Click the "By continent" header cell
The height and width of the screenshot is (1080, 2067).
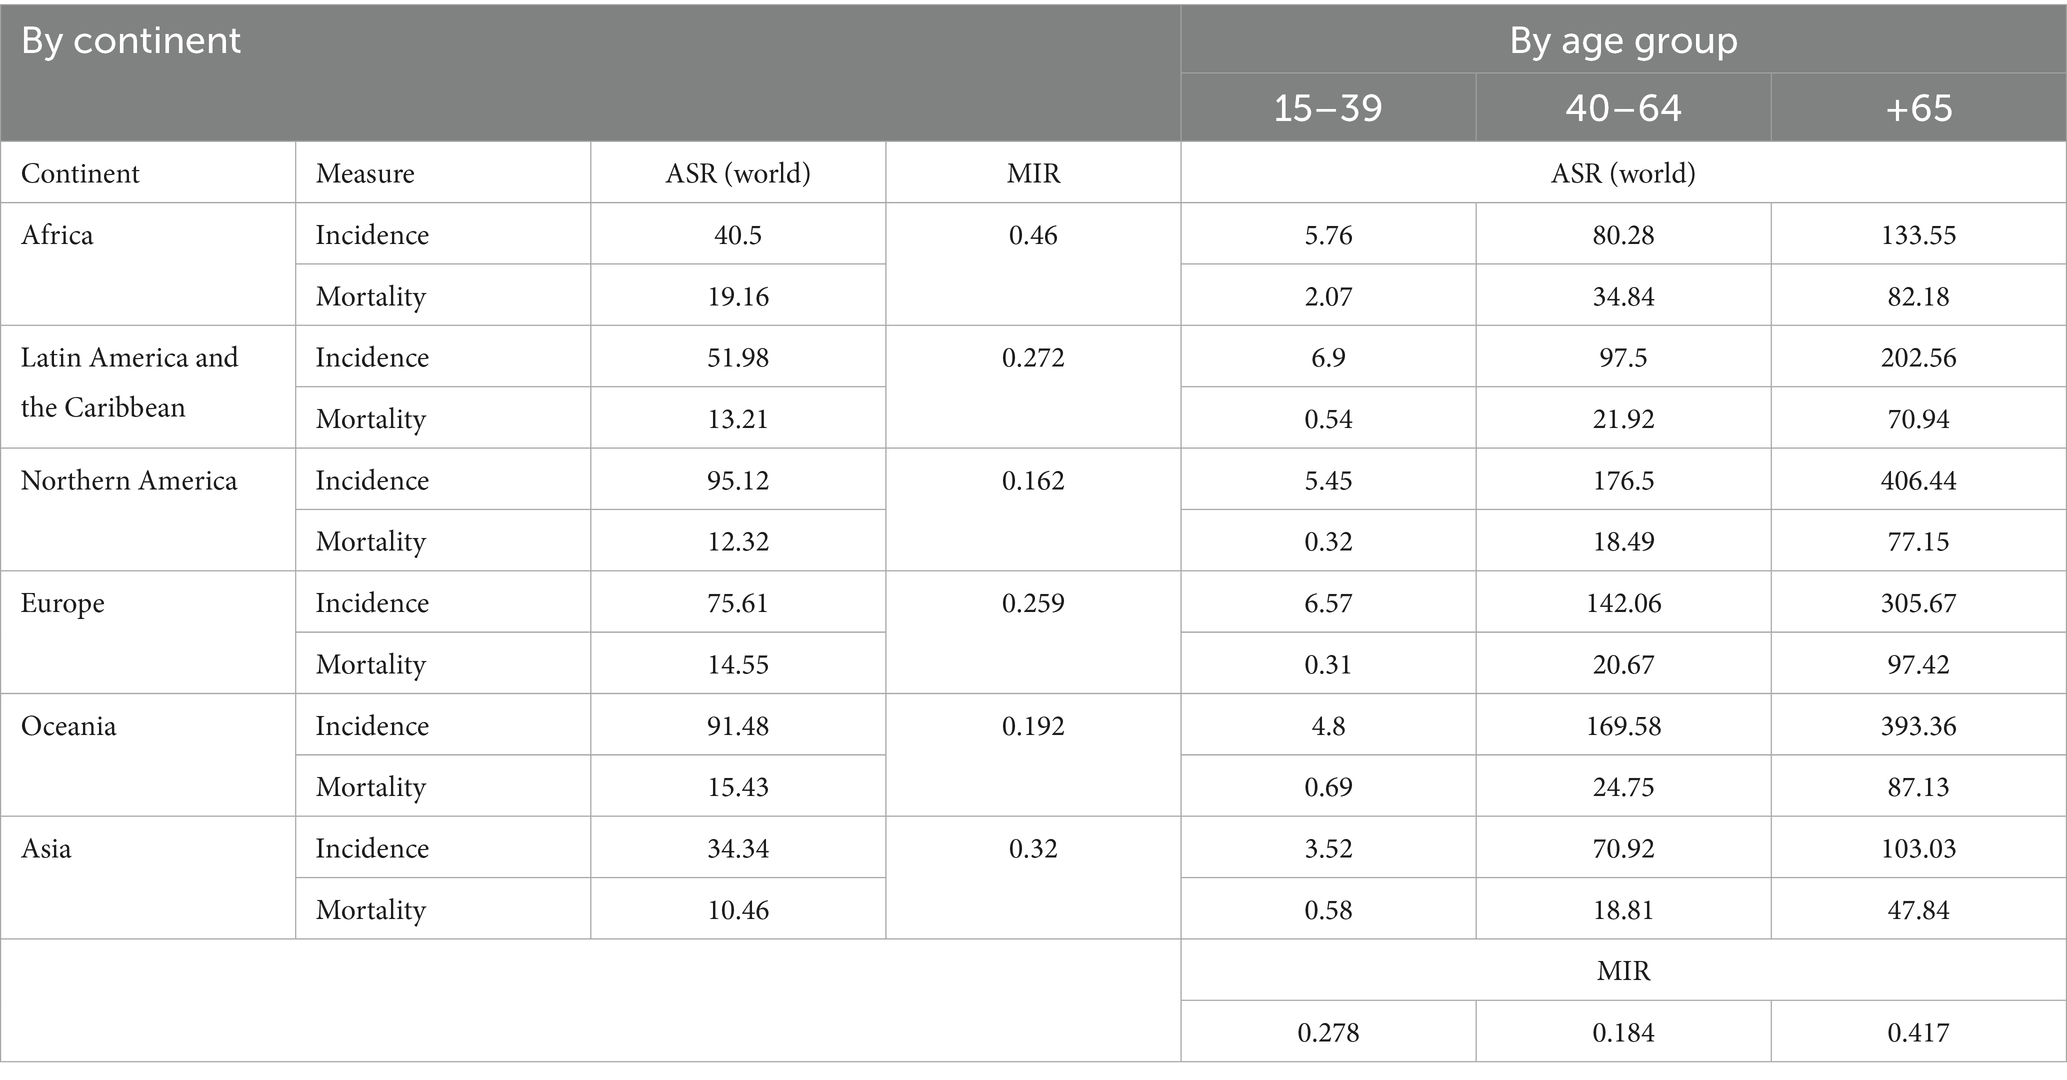[131, 41]
